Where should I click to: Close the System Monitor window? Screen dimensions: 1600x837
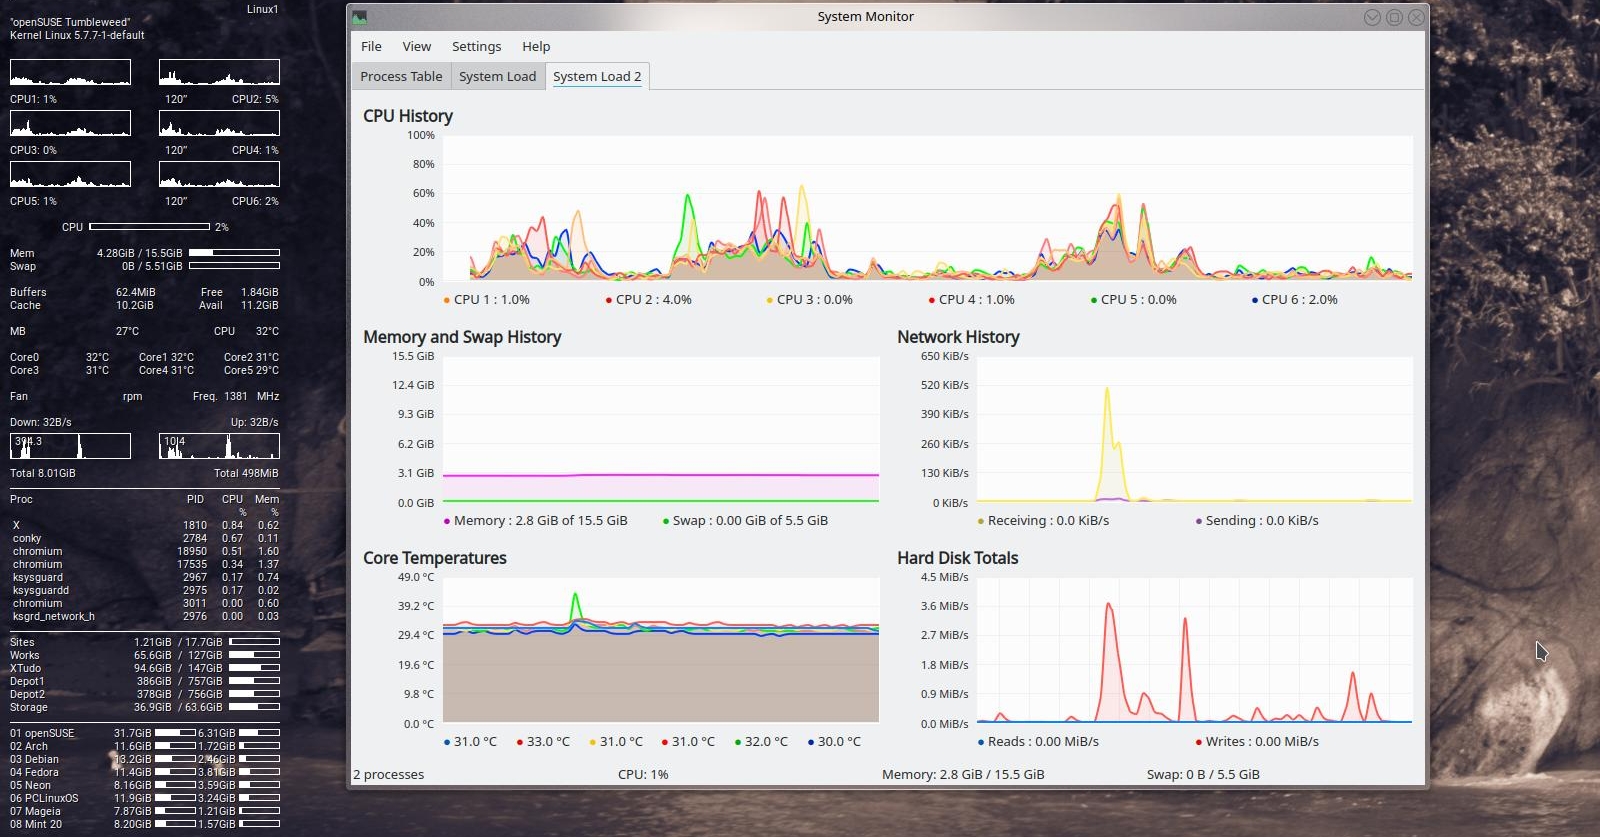(1416, 17)
